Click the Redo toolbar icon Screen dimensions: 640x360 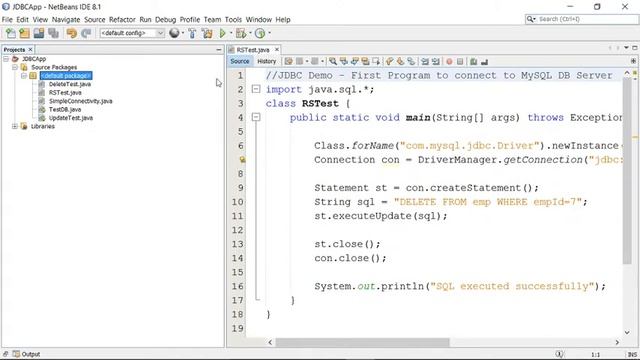(x=86, y=33)
